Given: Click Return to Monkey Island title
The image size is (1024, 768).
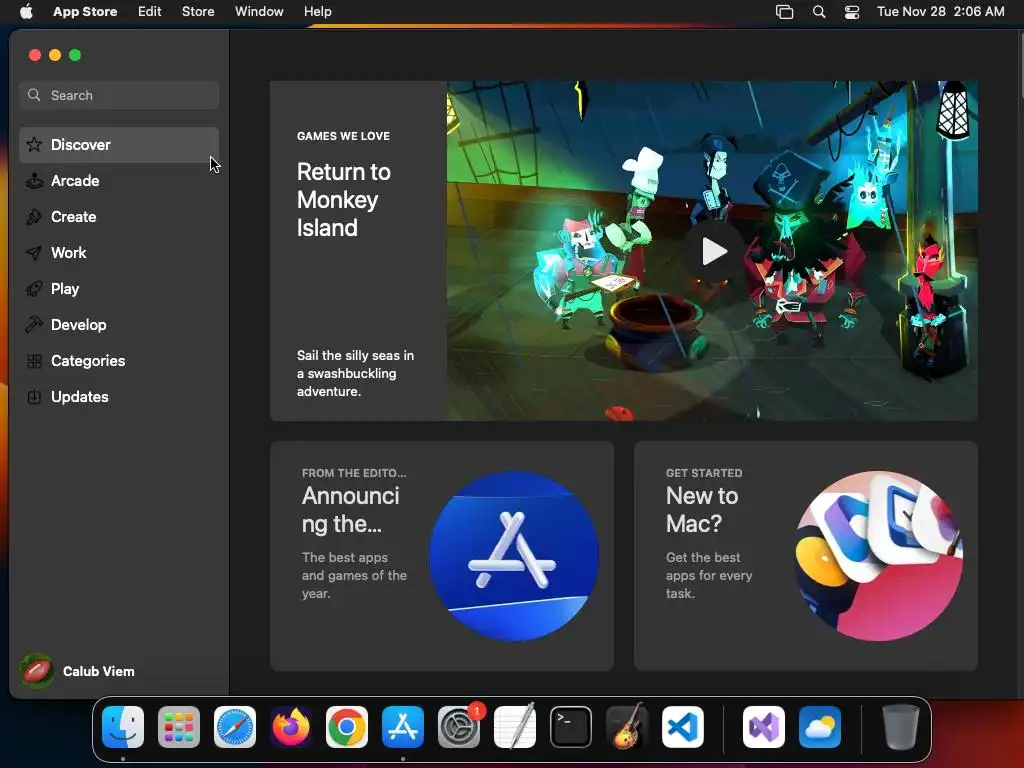Looking at the screenshot, I should tap(344, 200).
